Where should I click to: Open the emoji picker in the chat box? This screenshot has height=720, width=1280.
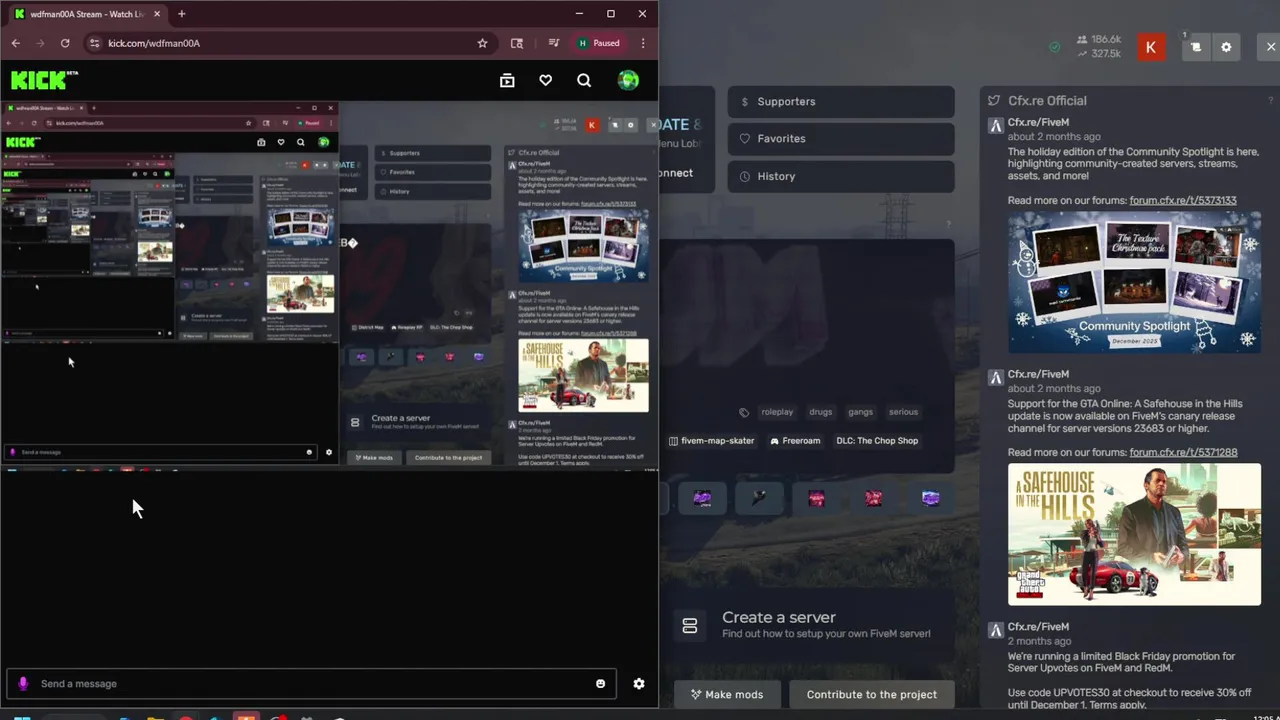coord(600,684)
